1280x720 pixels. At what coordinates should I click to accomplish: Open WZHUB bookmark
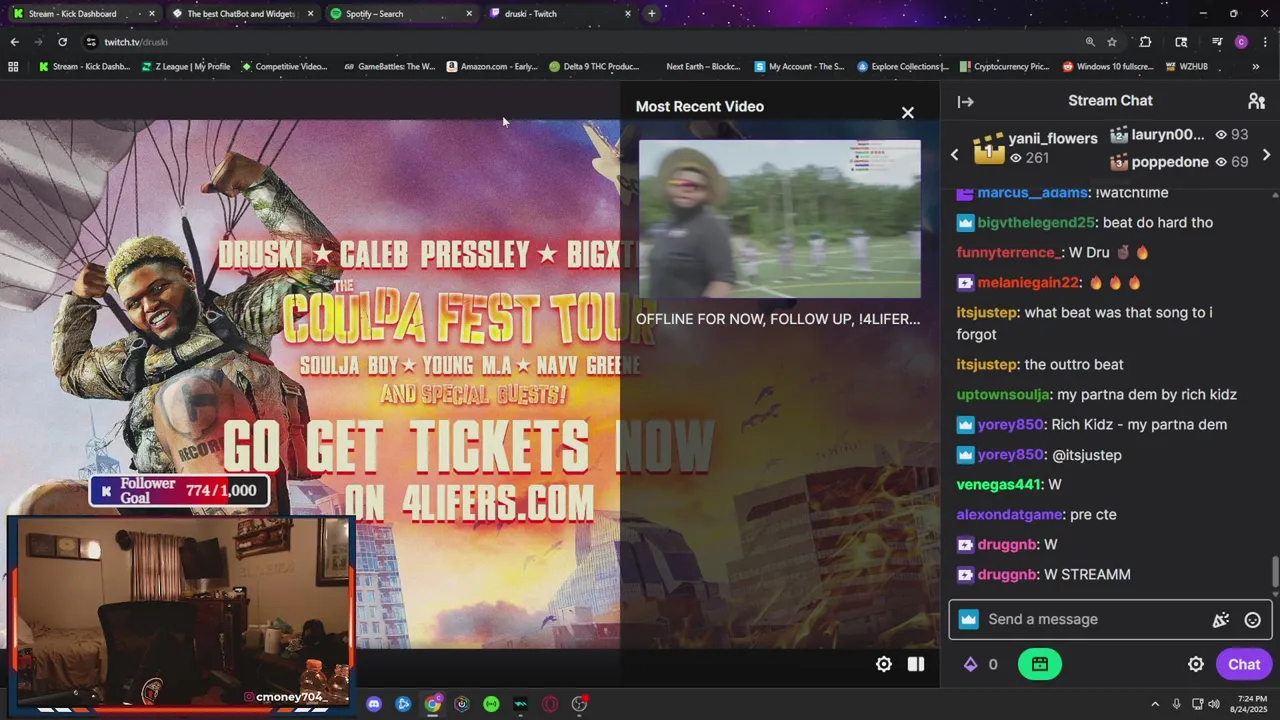point(1186,67)
